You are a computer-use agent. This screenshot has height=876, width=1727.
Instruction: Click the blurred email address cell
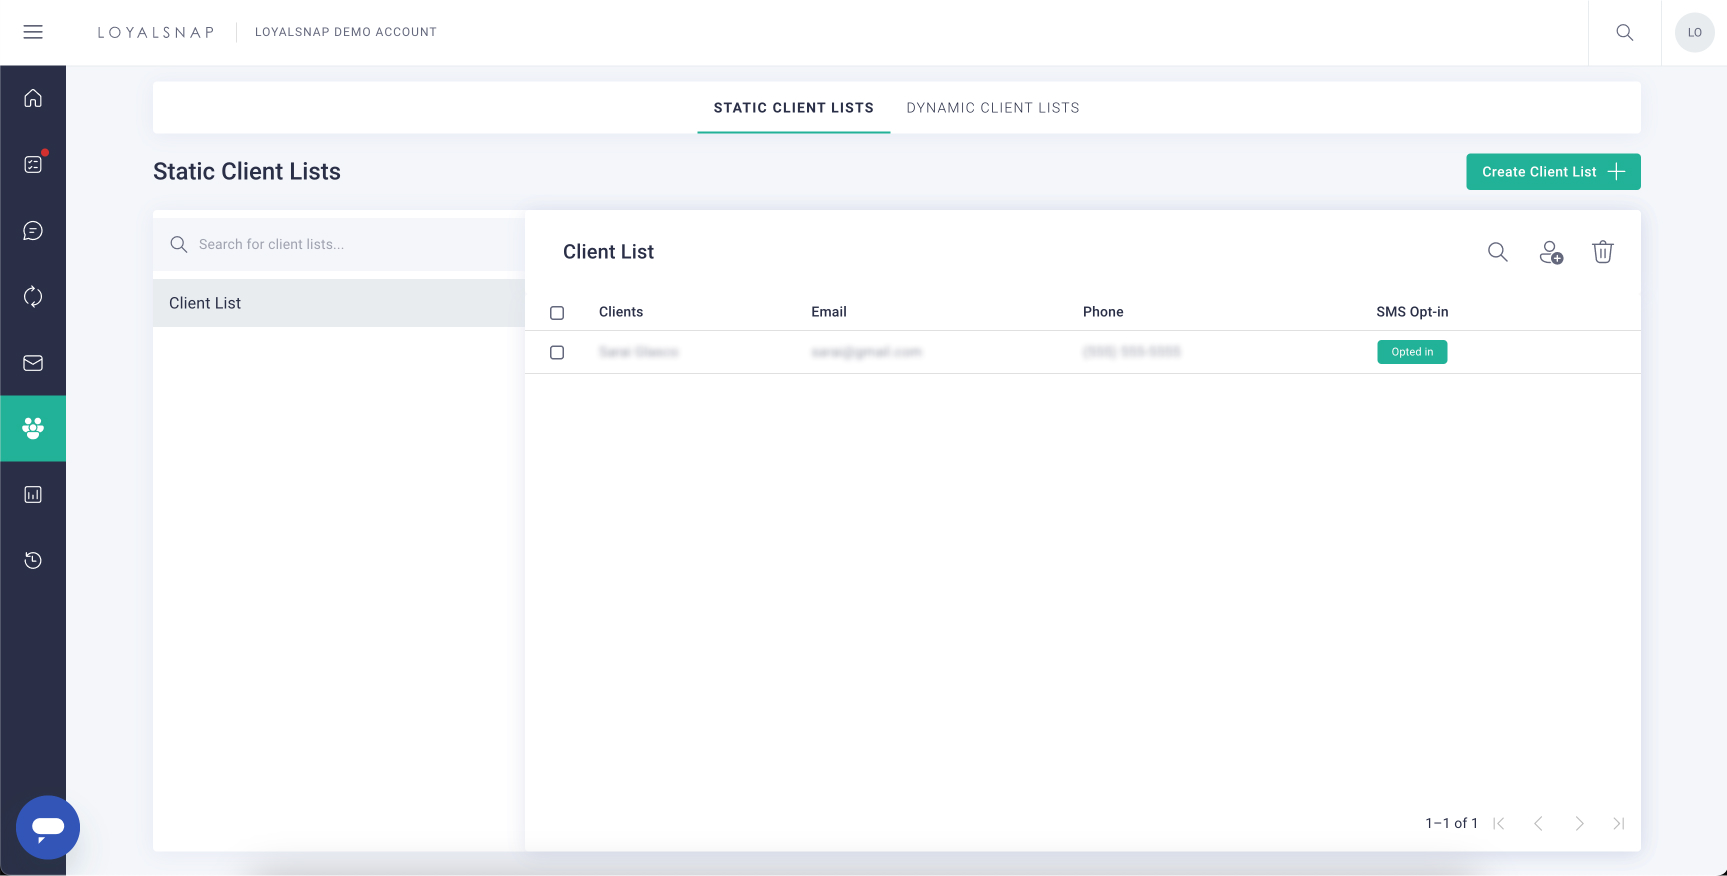866,352
